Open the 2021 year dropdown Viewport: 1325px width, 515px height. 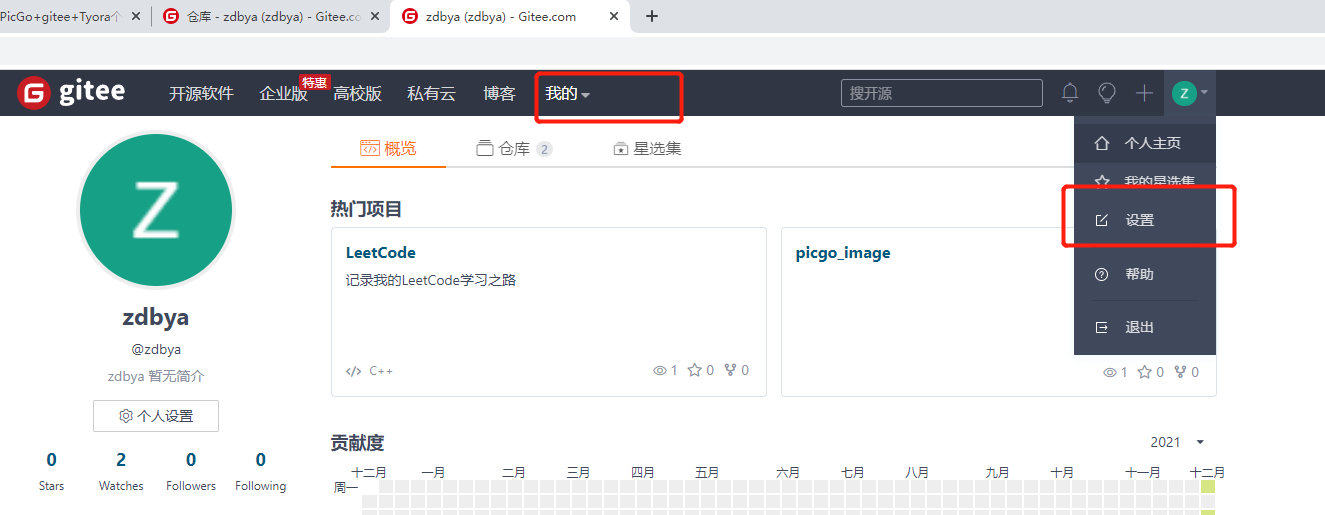coord(1177,442)
